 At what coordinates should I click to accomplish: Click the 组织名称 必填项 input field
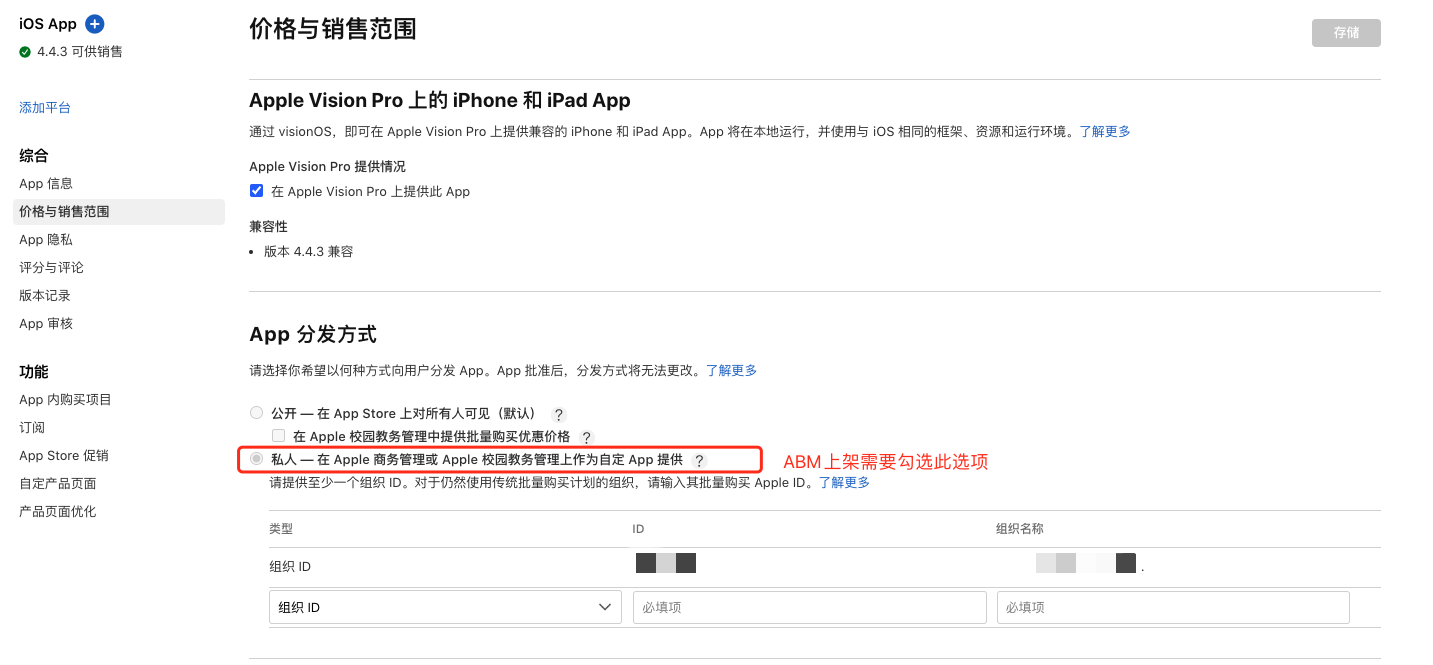click(1173, 607)
